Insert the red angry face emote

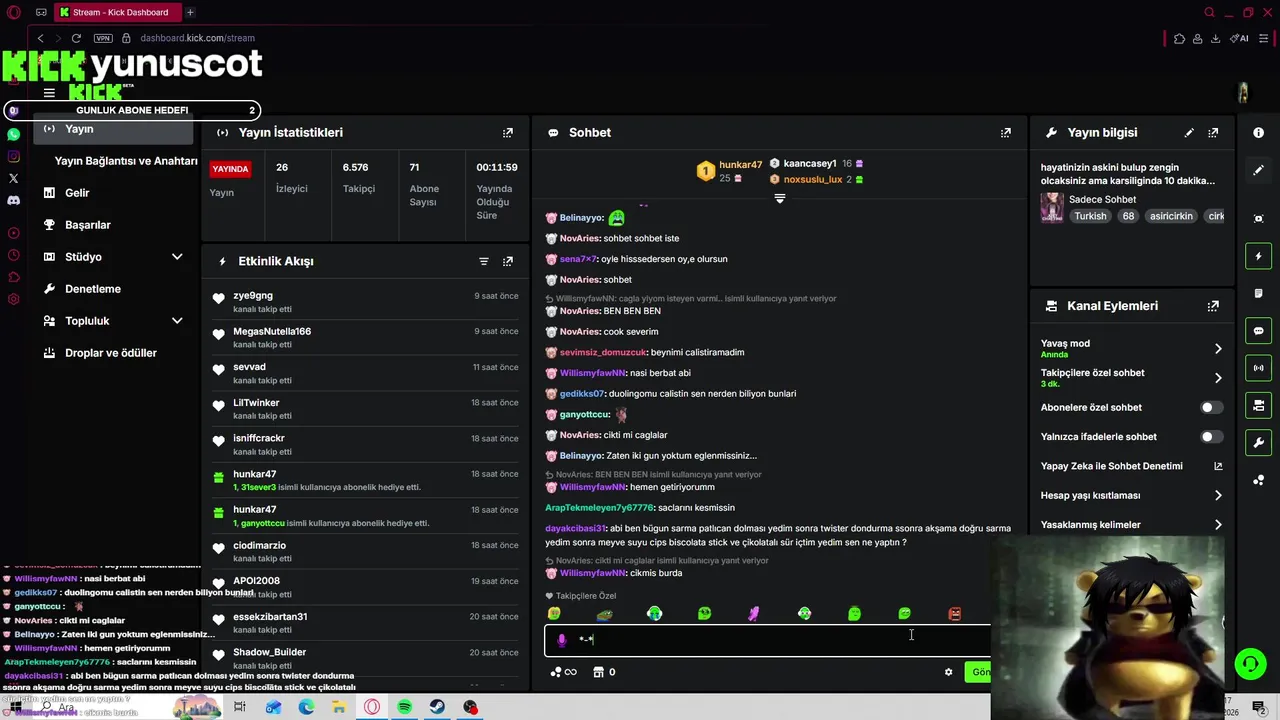click(x=954, y=613)
